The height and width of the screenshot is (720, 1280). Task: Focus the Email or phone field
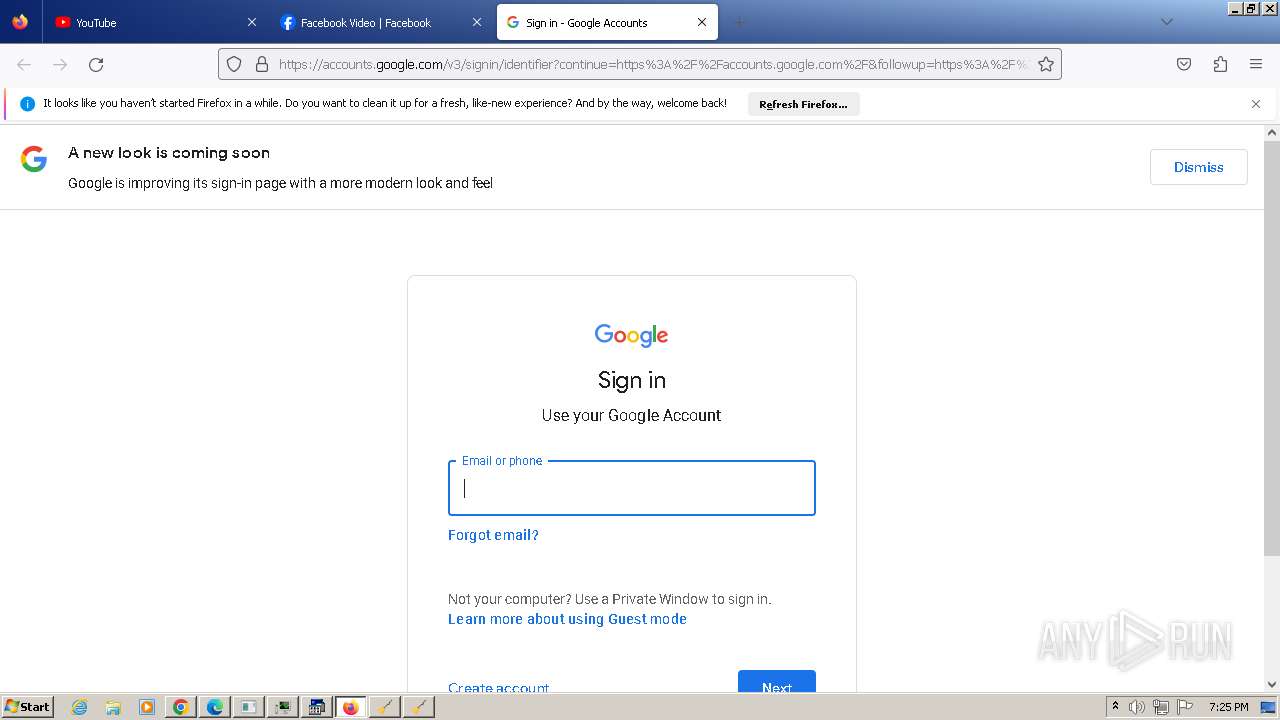pyautogui.click(x=632, y=488)
